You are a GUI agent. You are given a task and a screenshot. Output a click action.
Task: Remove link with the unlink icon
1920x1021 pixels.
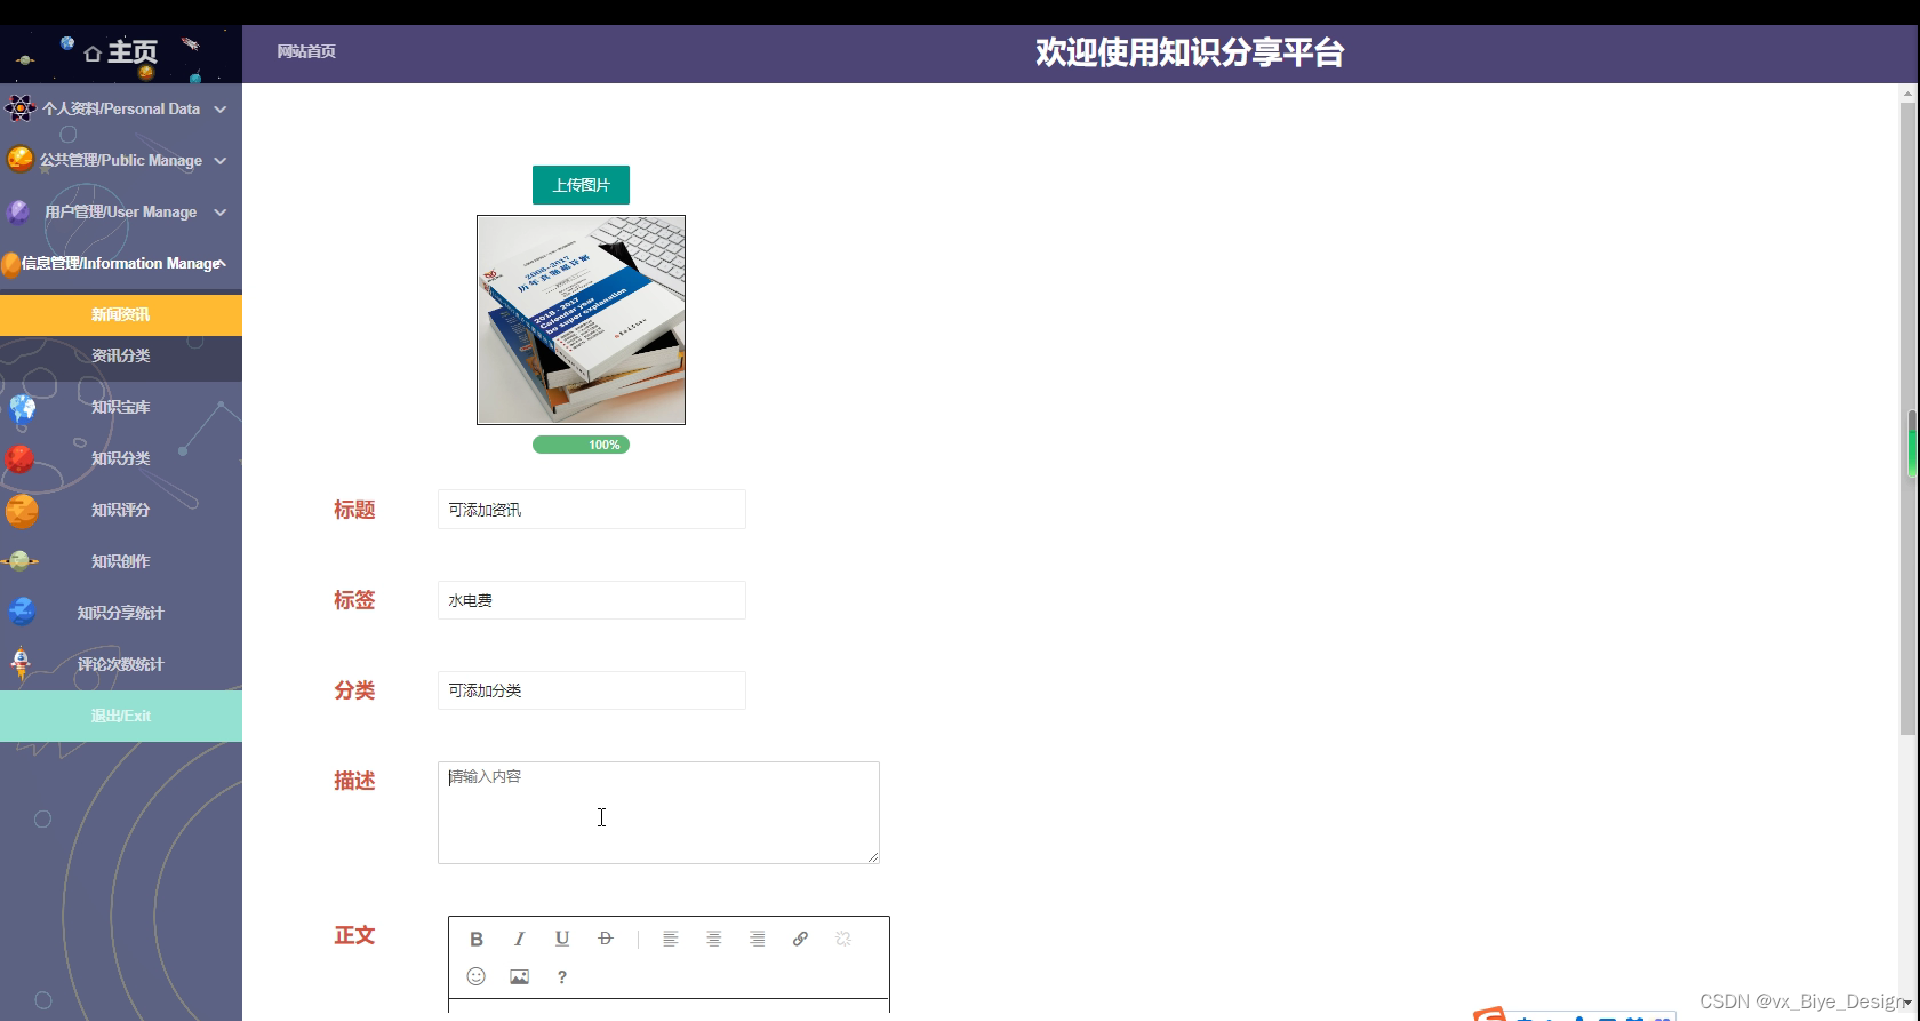[x=843, y=939]
